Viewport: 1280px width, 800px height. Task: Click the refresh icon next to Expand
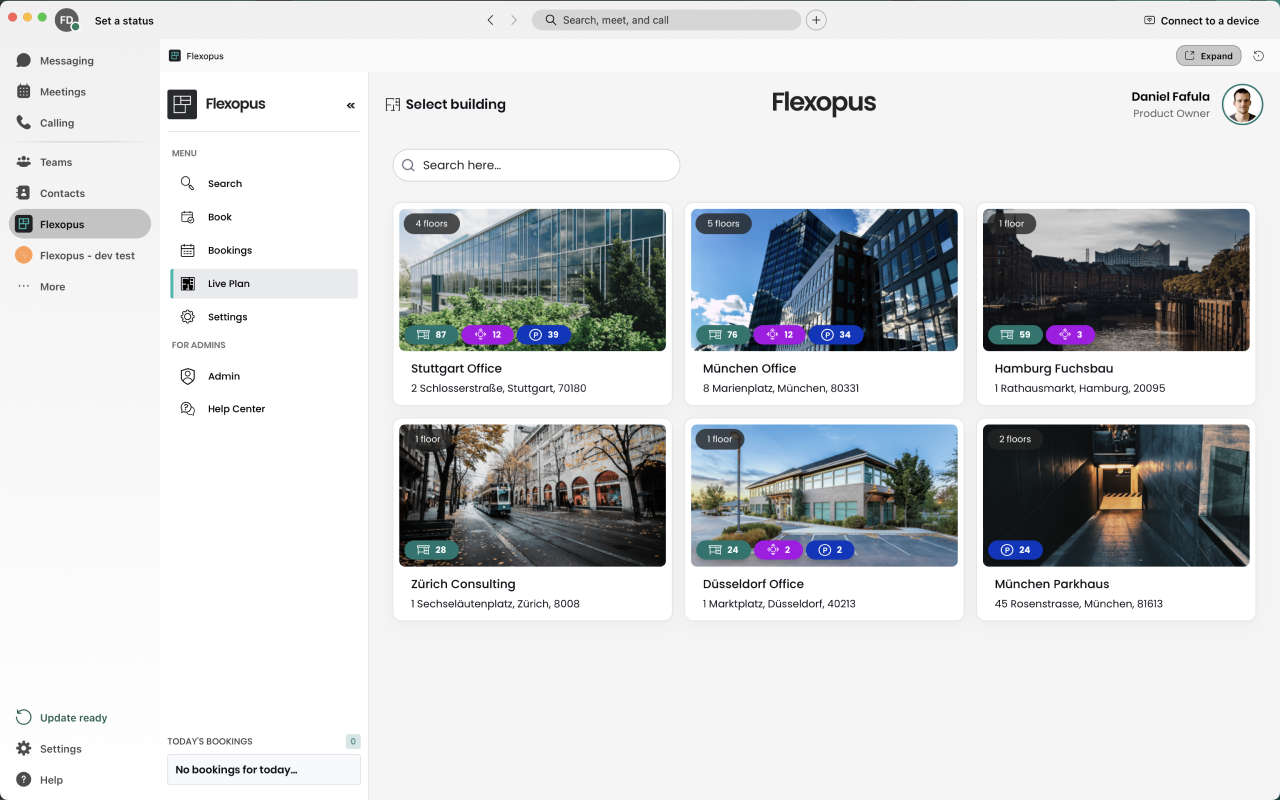click(x=1258, y=56)
